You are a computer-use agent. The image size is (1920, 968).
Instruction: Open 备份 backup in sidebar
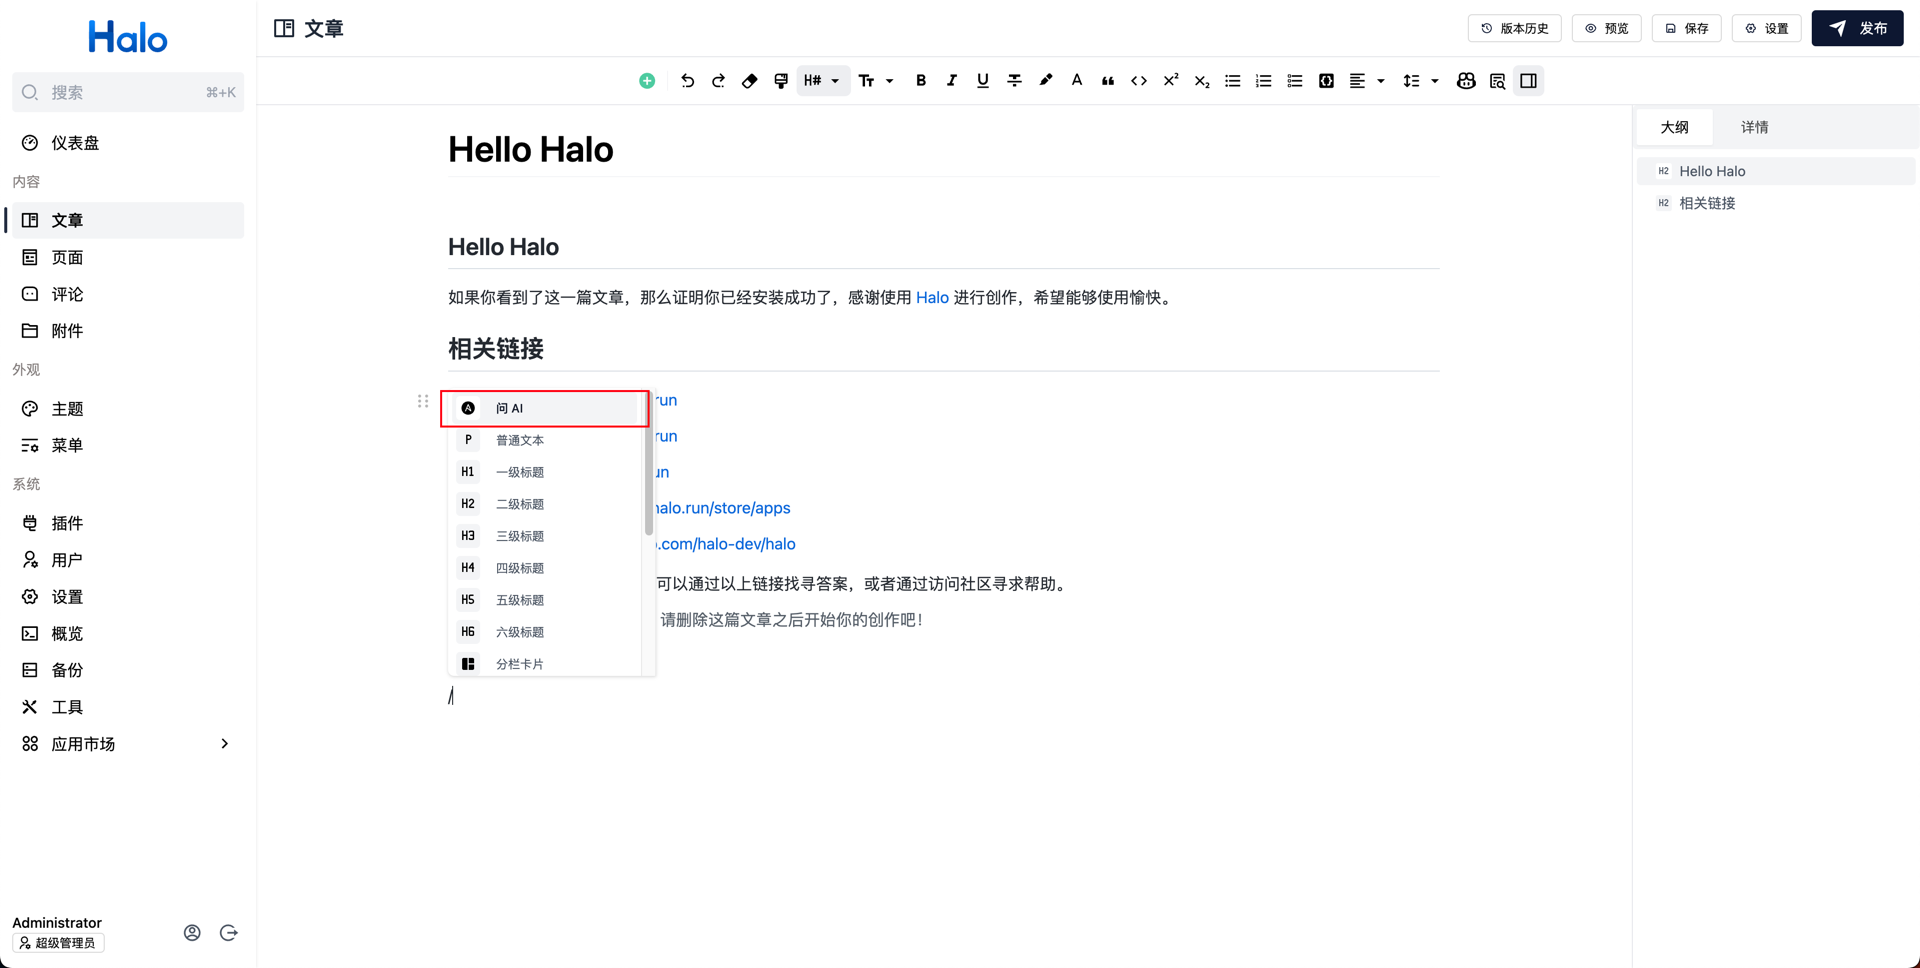(128, 670)
